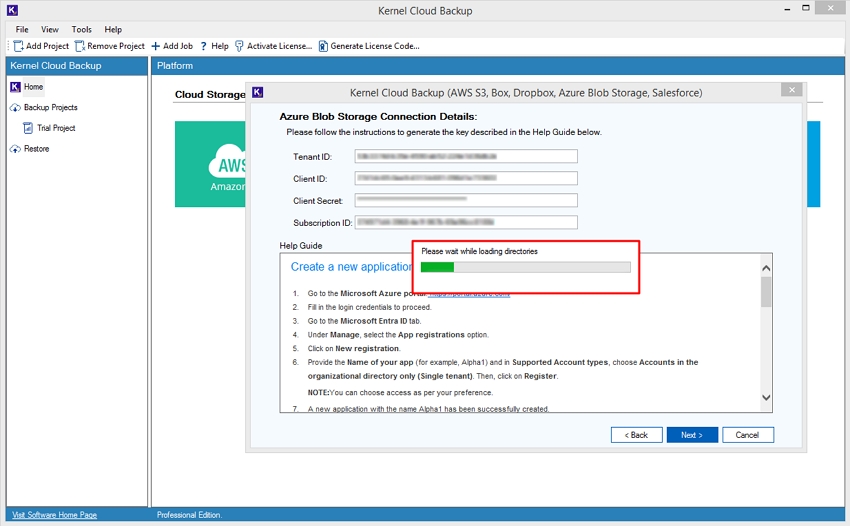This screenshot has height=526, width=850.
Task: Open the Tools menu
Action: click(x=82, y=29)
